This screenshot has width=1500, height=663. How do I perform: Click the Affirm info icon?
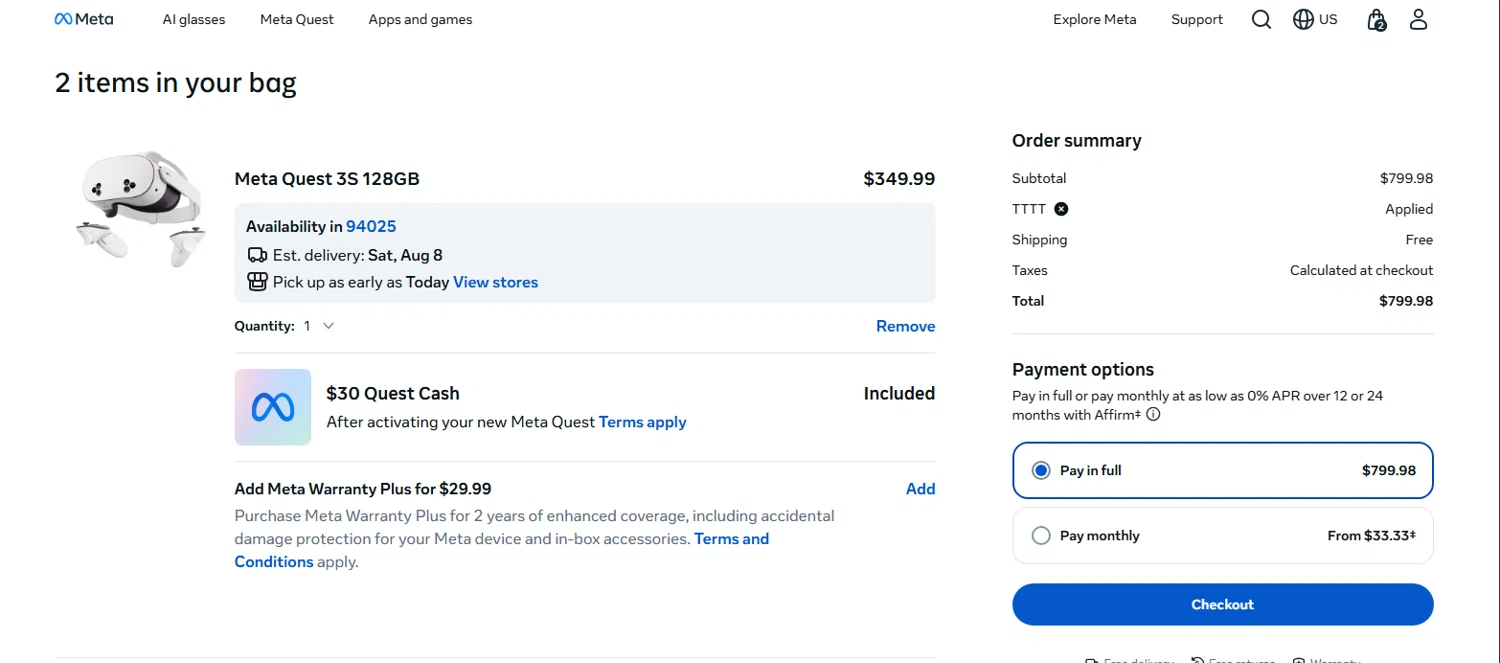[x=1153, y=415]
